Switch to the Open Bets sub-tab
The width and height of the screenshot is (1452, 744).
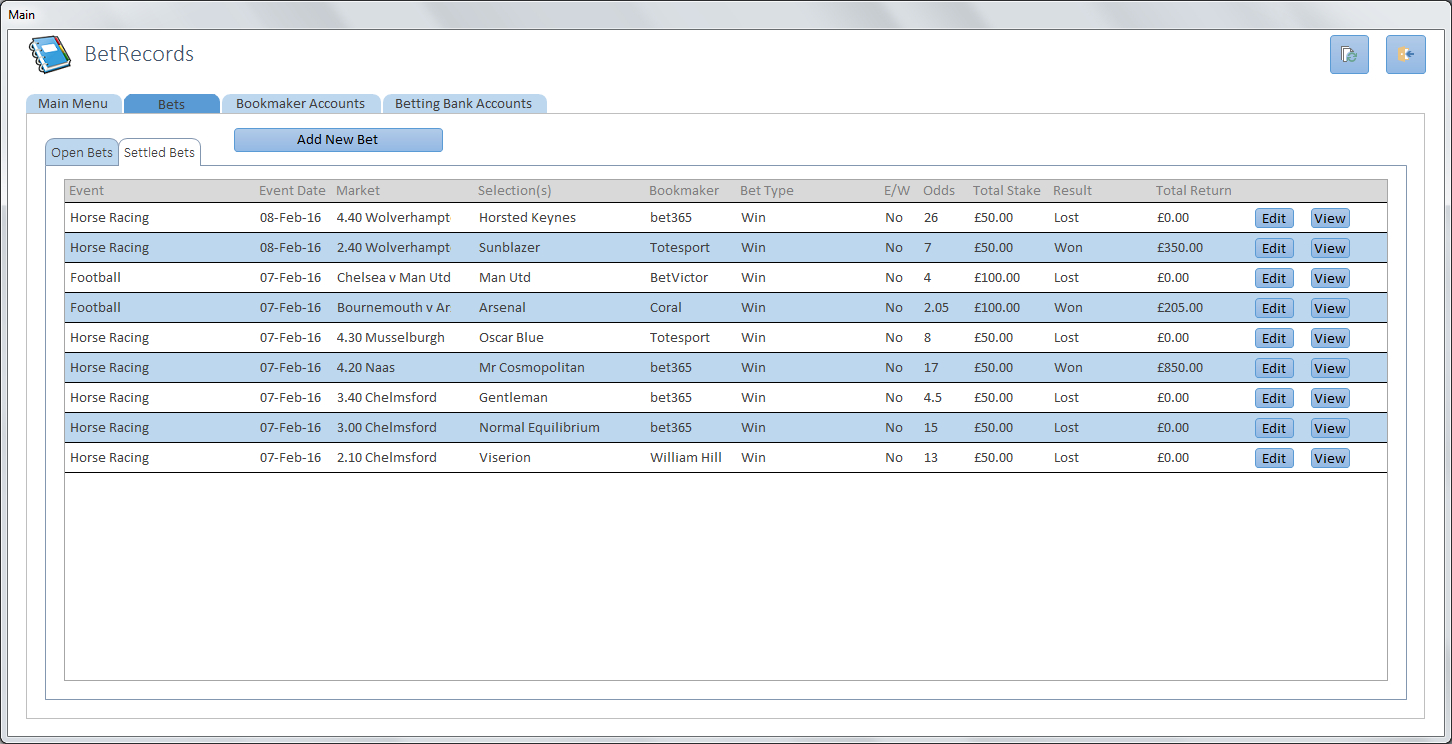pyautogui.click(x=82, y=153)
